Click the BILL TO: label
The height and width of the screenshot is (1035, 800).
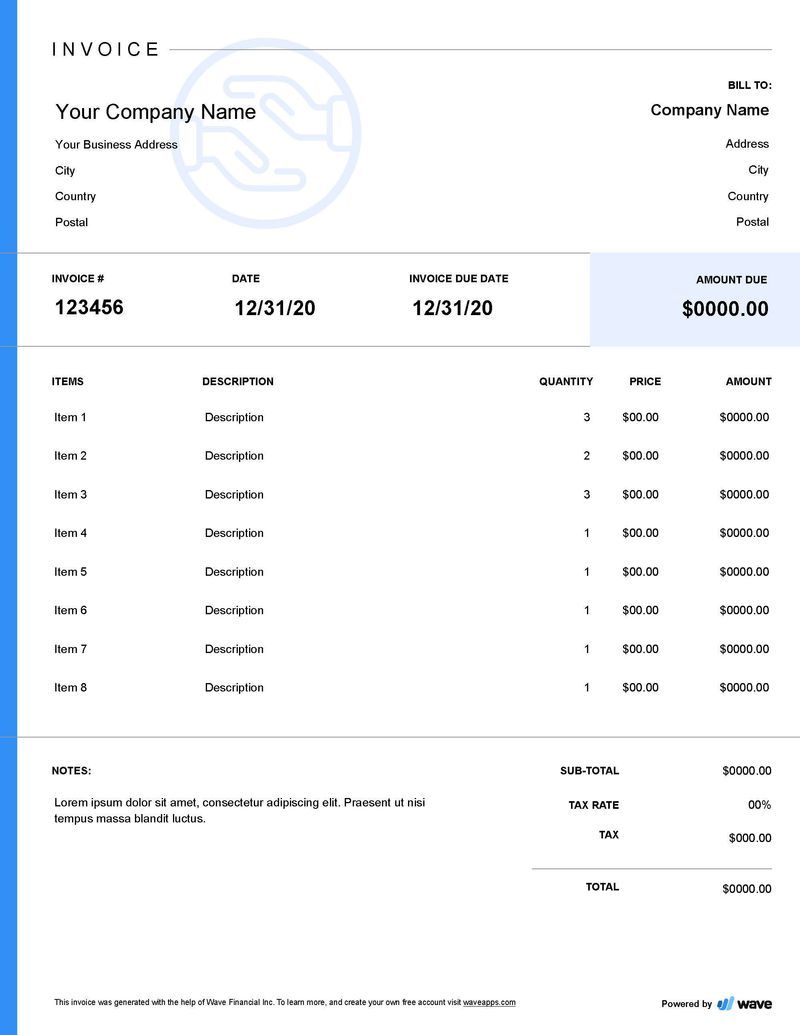coord(750,85)
